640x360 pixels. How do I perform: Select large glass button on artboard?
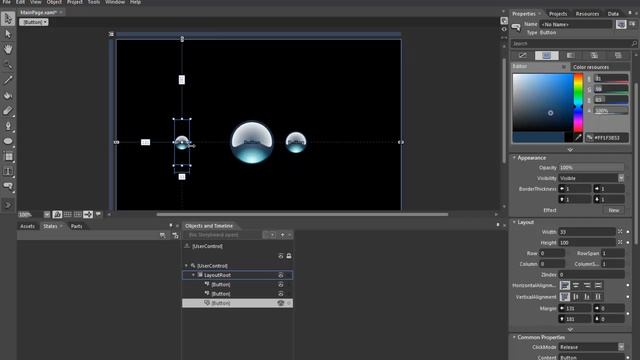pos(252,142)
